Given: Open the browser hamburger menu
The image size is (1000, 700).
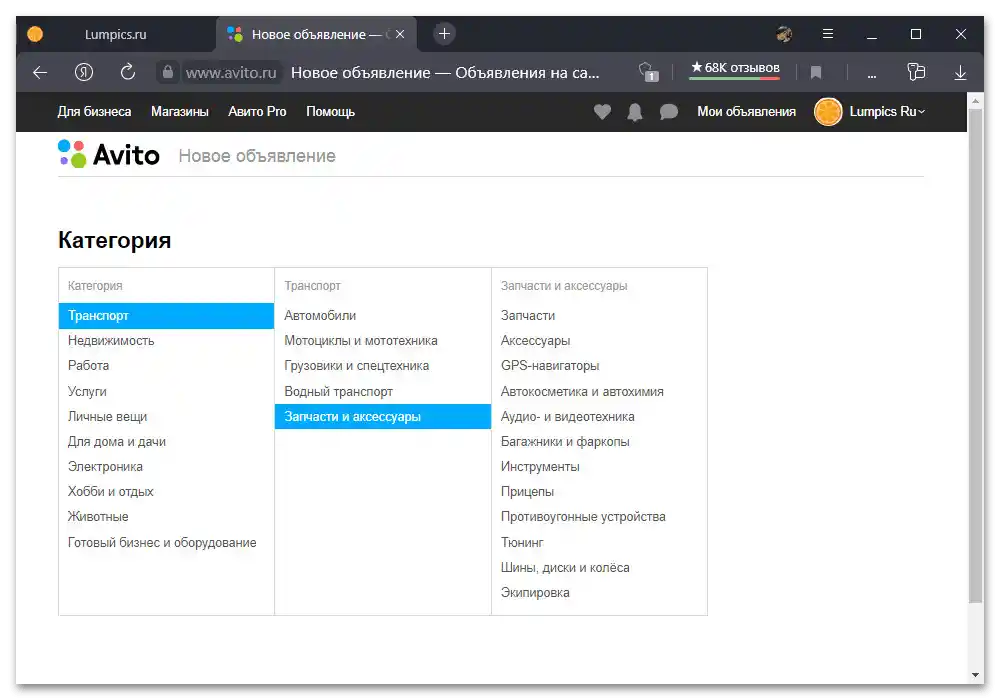Looking at the screenshot, I should pyautogui.click(x=828, y=34).
